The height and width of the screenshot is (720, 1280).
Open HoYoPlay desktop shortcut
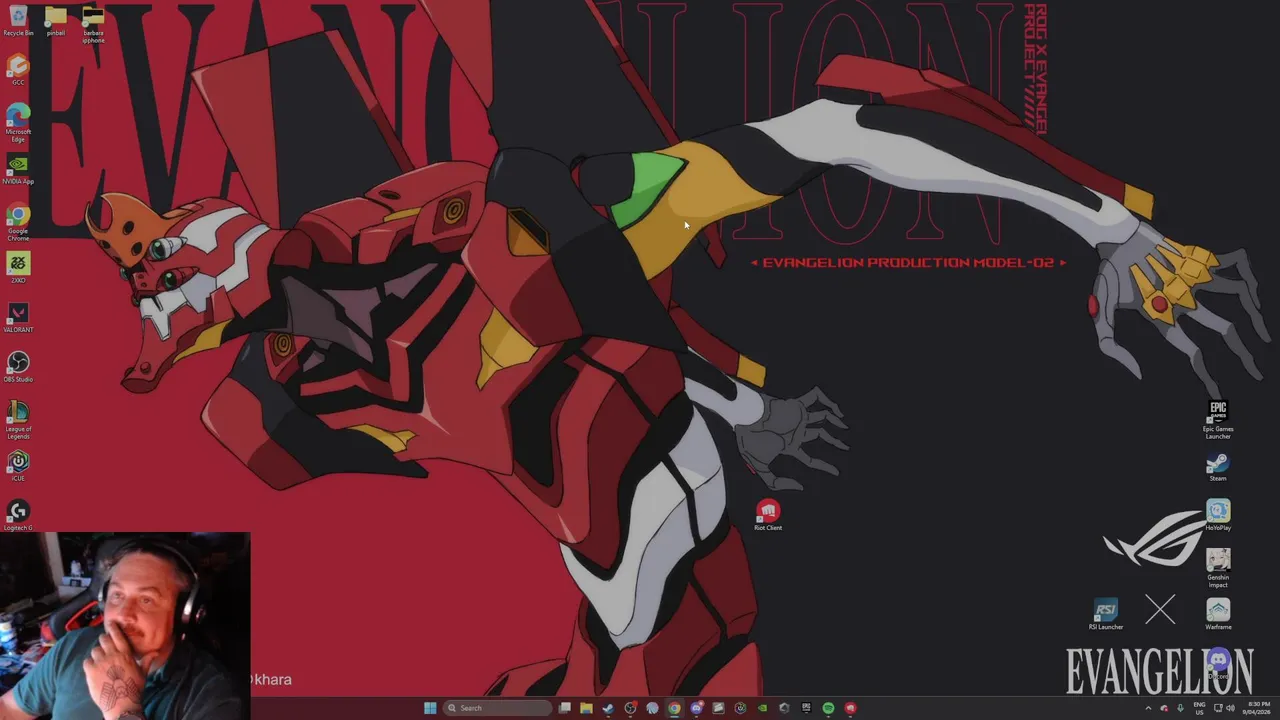pos(1218,515)
